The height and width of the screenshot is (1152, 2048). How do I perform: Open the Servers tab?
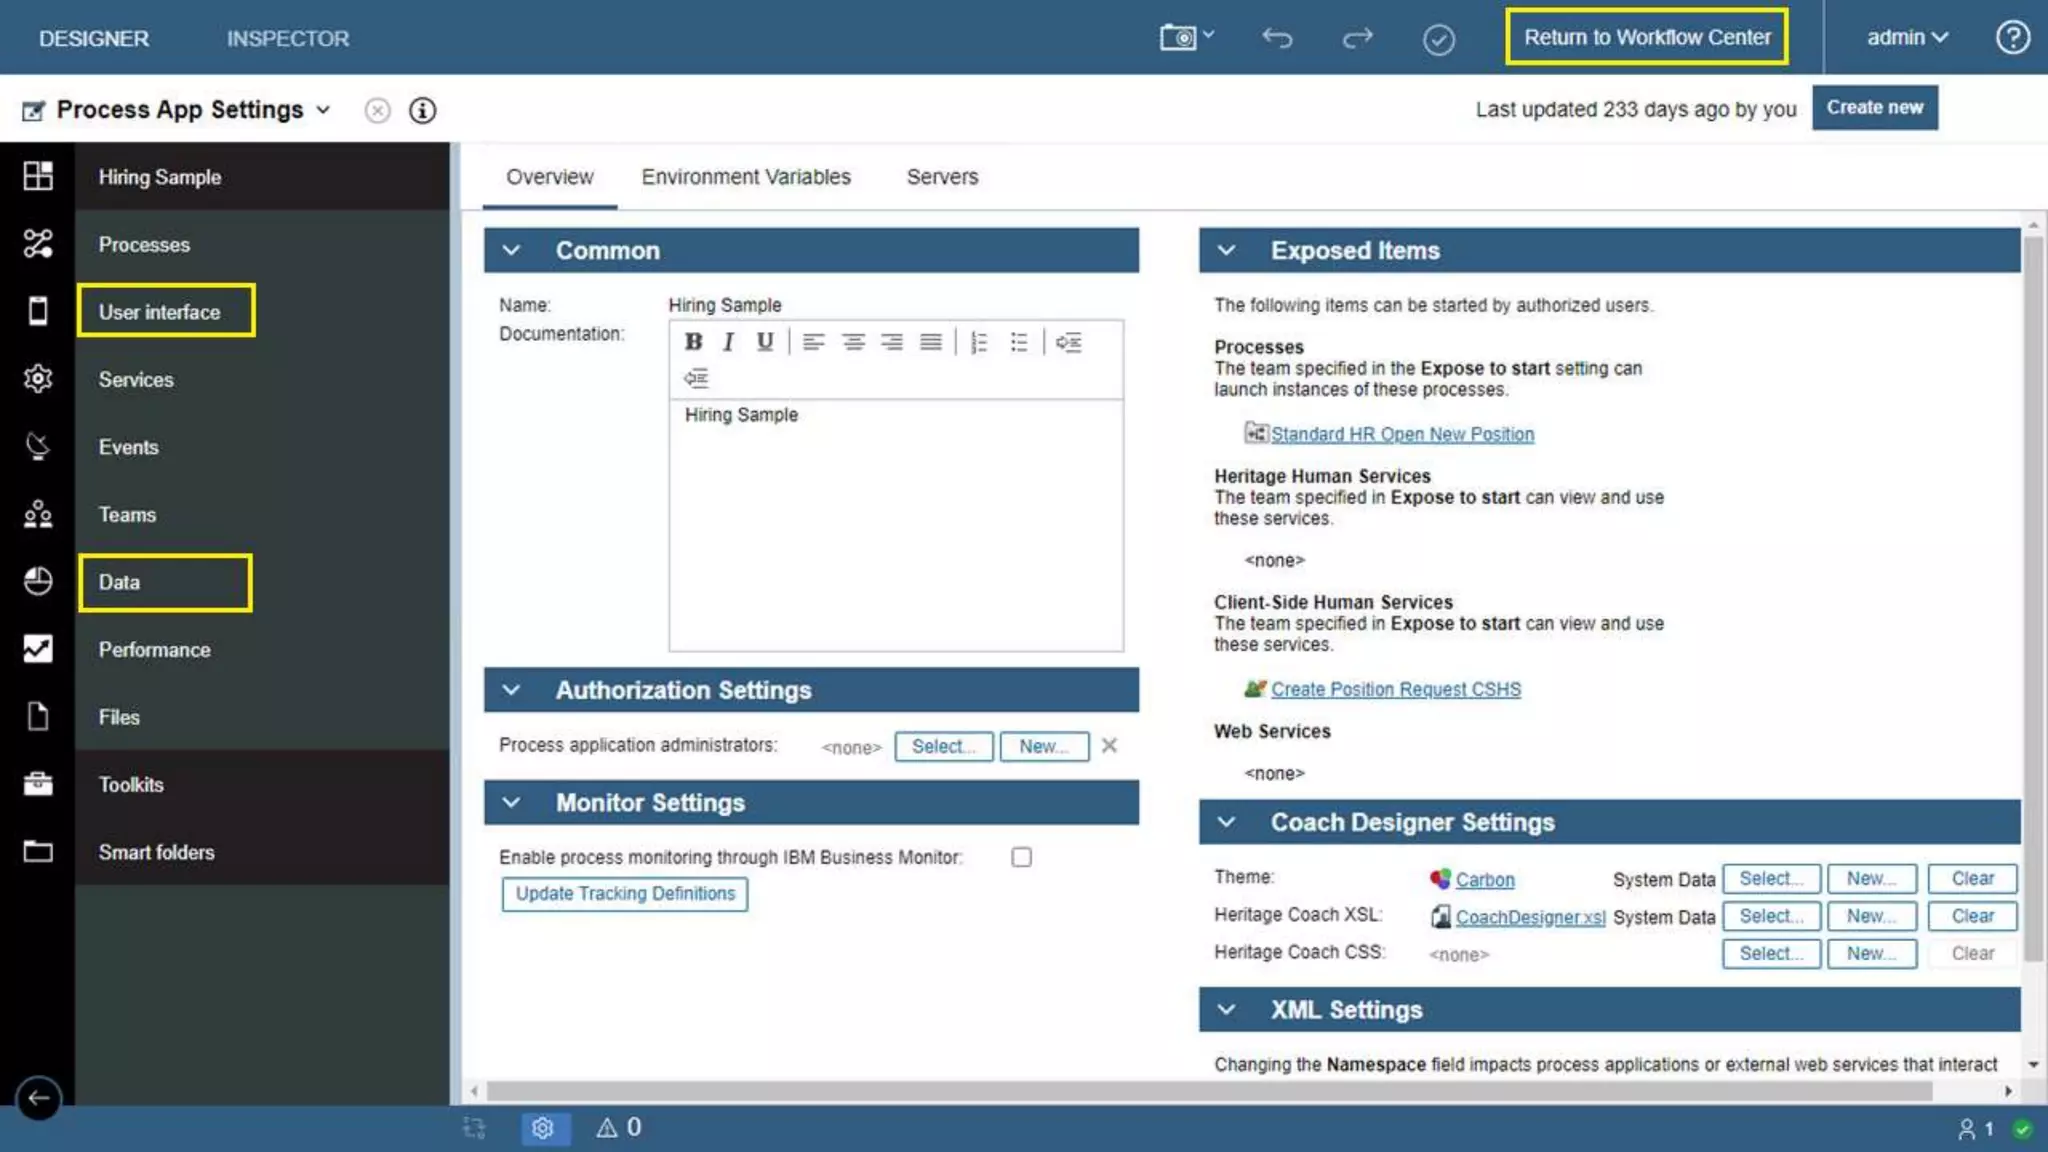[942, 177]
